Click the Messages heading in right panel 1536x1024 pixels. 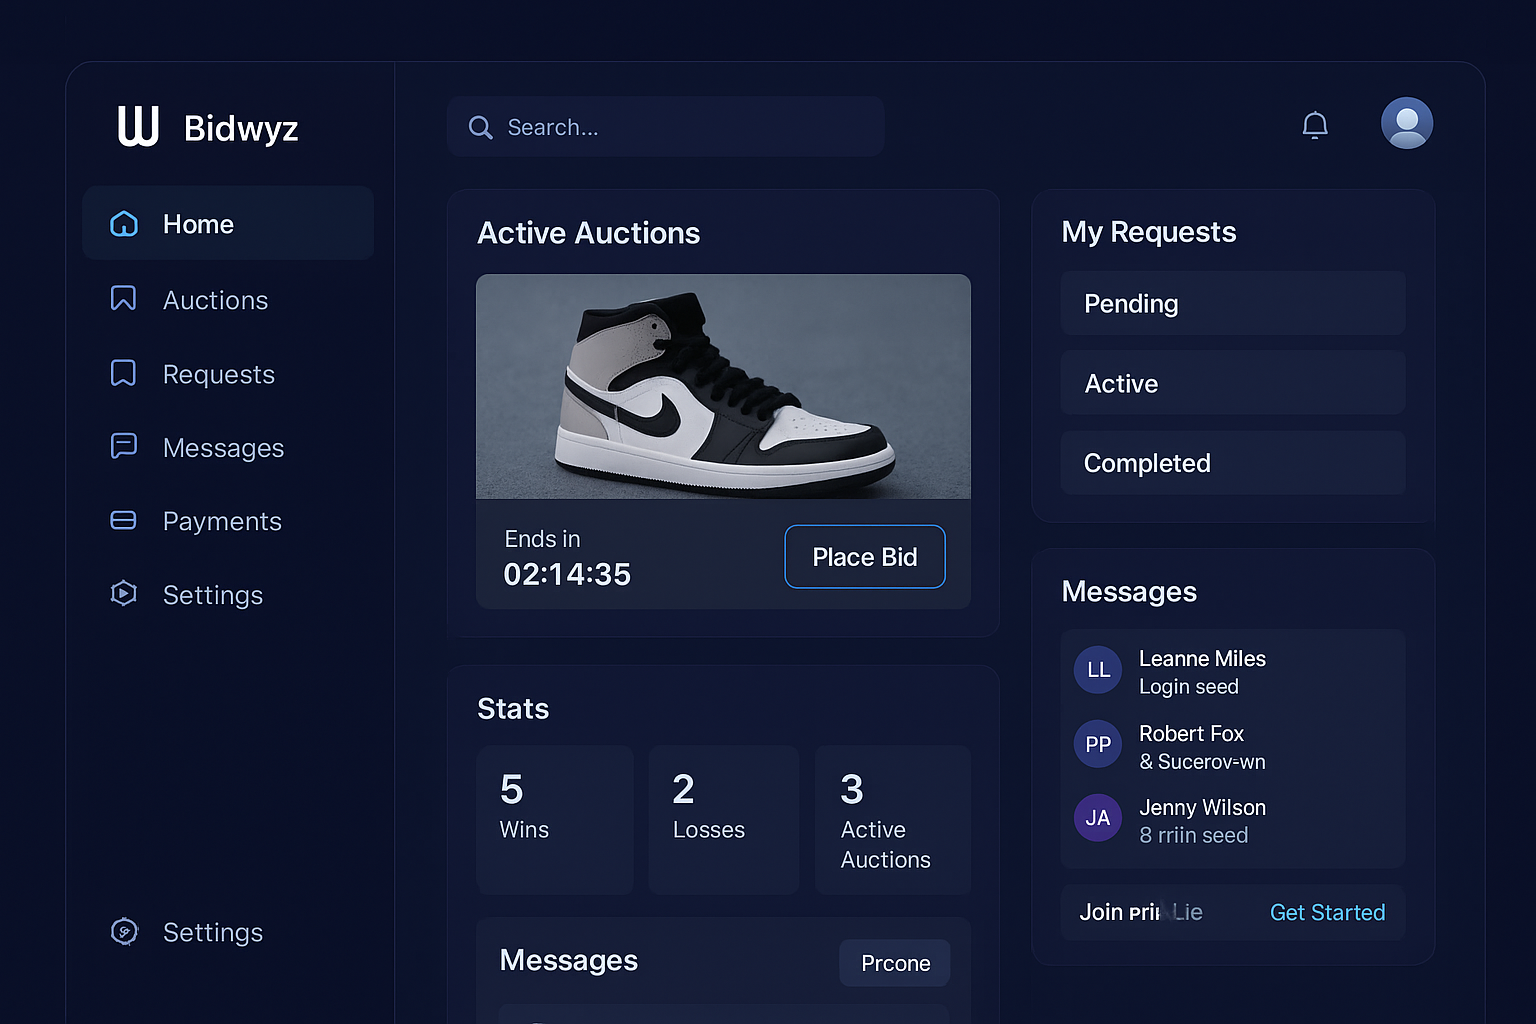(1129, 592)
